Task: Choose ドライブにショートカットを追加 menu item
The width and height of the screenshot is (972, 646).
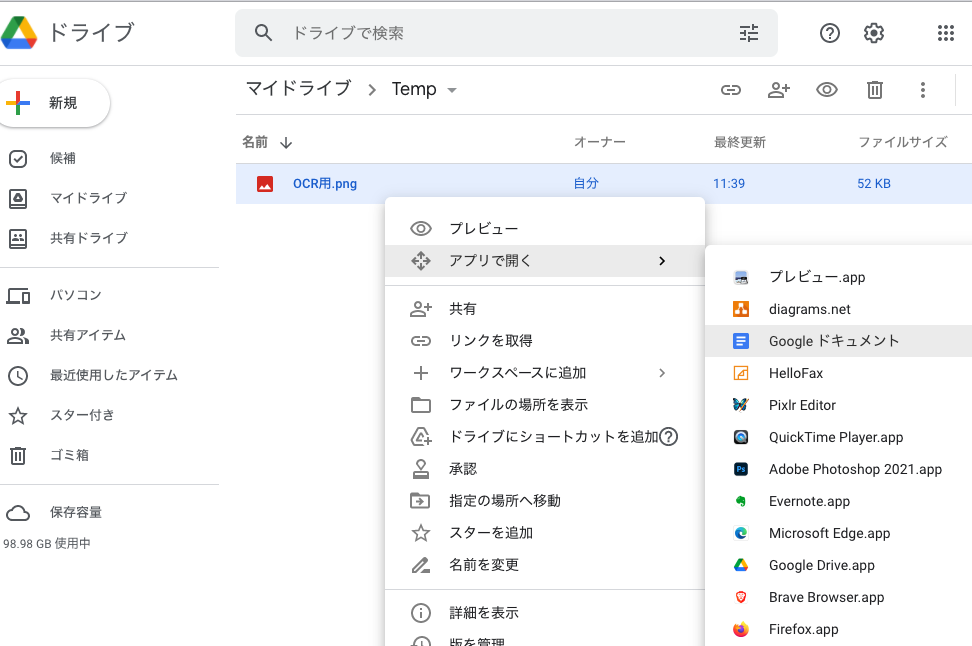Action: pos(545,437)
